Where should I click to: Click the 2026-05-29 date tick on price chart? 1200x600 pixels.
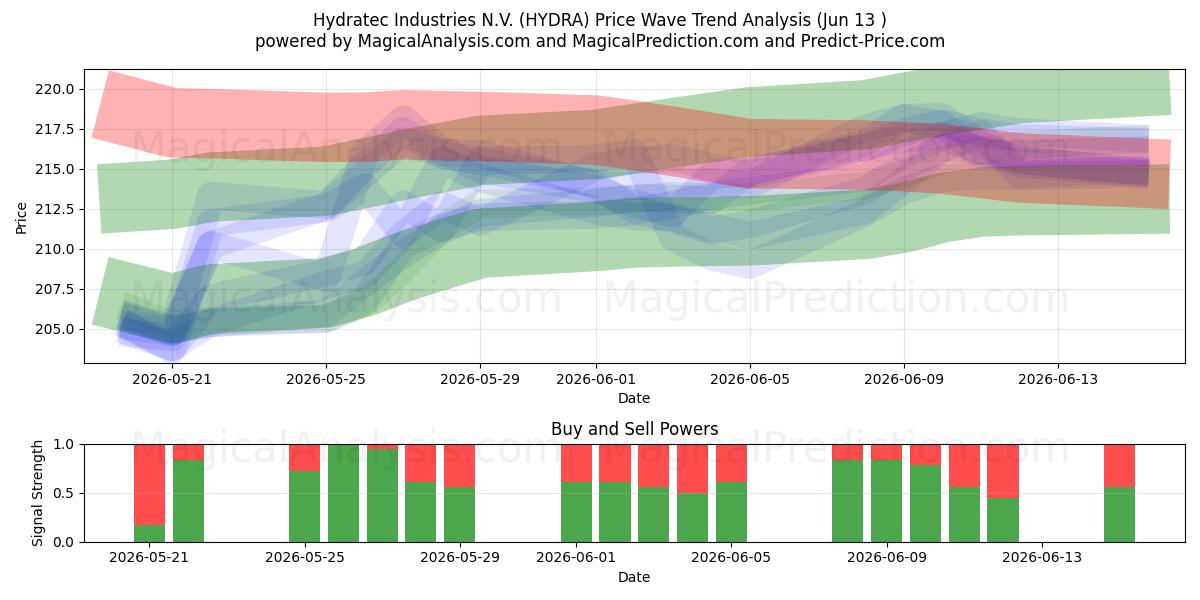coord(480,379)
